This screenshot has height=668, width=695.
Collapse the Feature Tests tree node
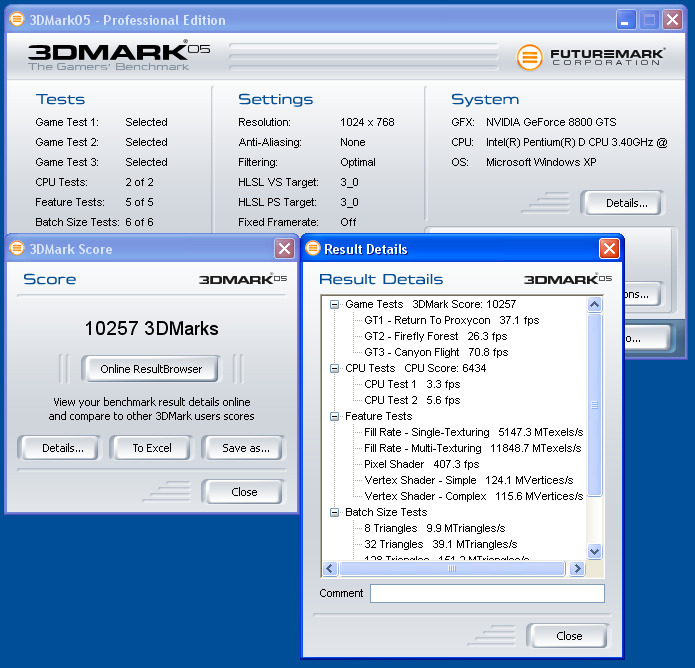click(334, 416)
